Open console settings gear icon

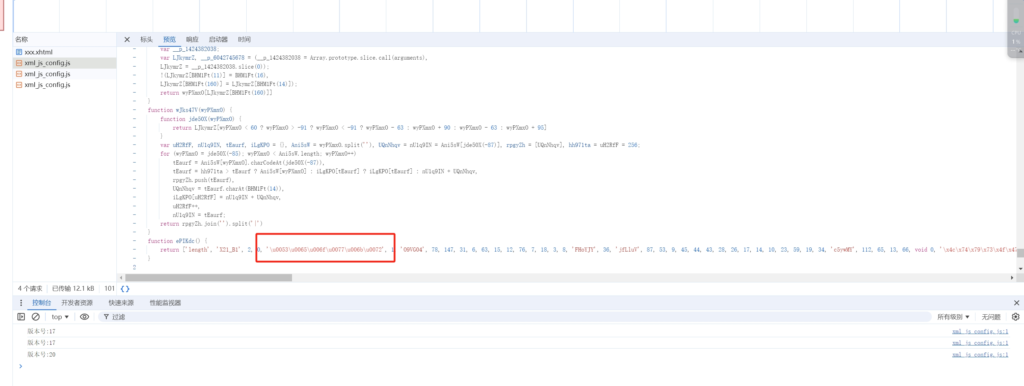1016,317
